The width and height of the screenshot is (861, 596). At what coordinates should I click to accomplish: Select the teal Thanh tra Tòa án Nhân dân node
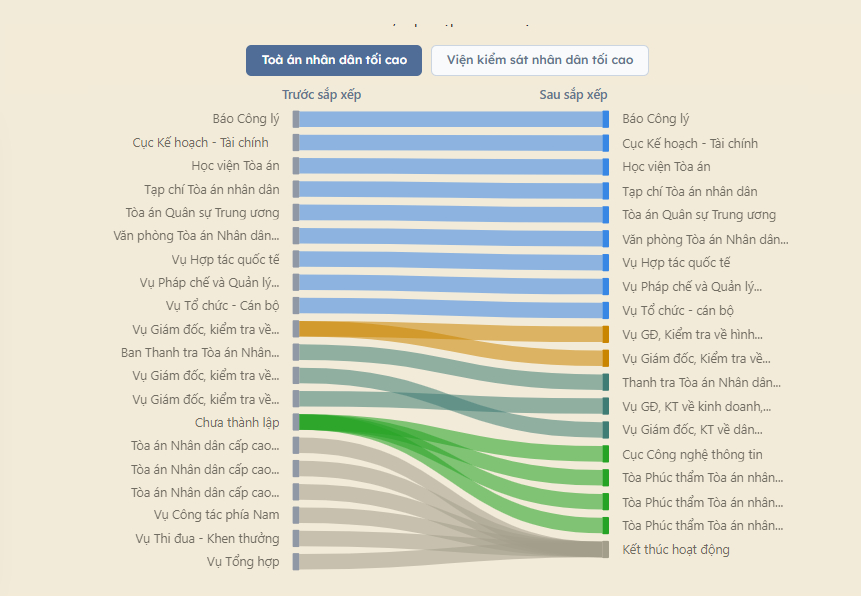tap(606, 382)
